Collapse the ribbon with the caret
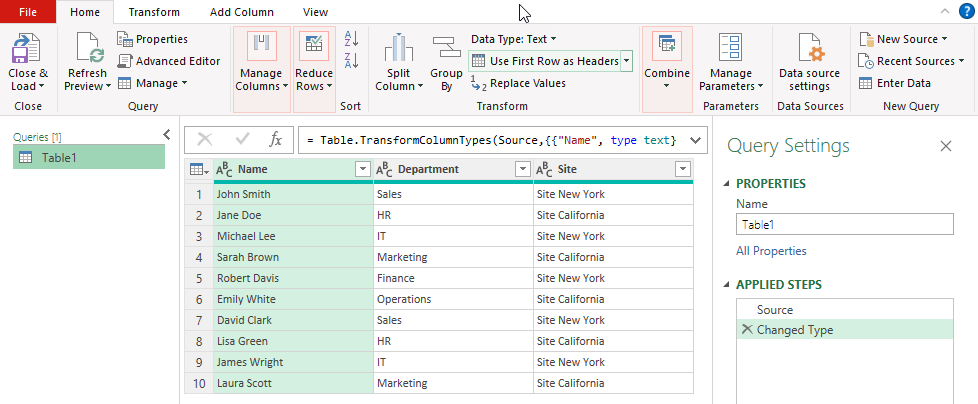This screenshot has width=978, height=404. (945, 11)
